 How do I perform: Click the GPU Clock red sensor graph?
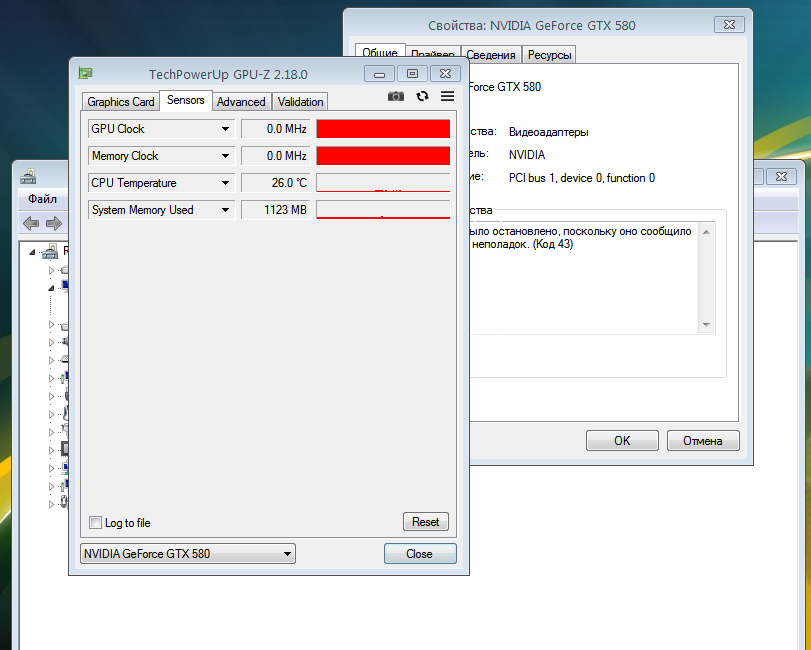click(383, 129)
